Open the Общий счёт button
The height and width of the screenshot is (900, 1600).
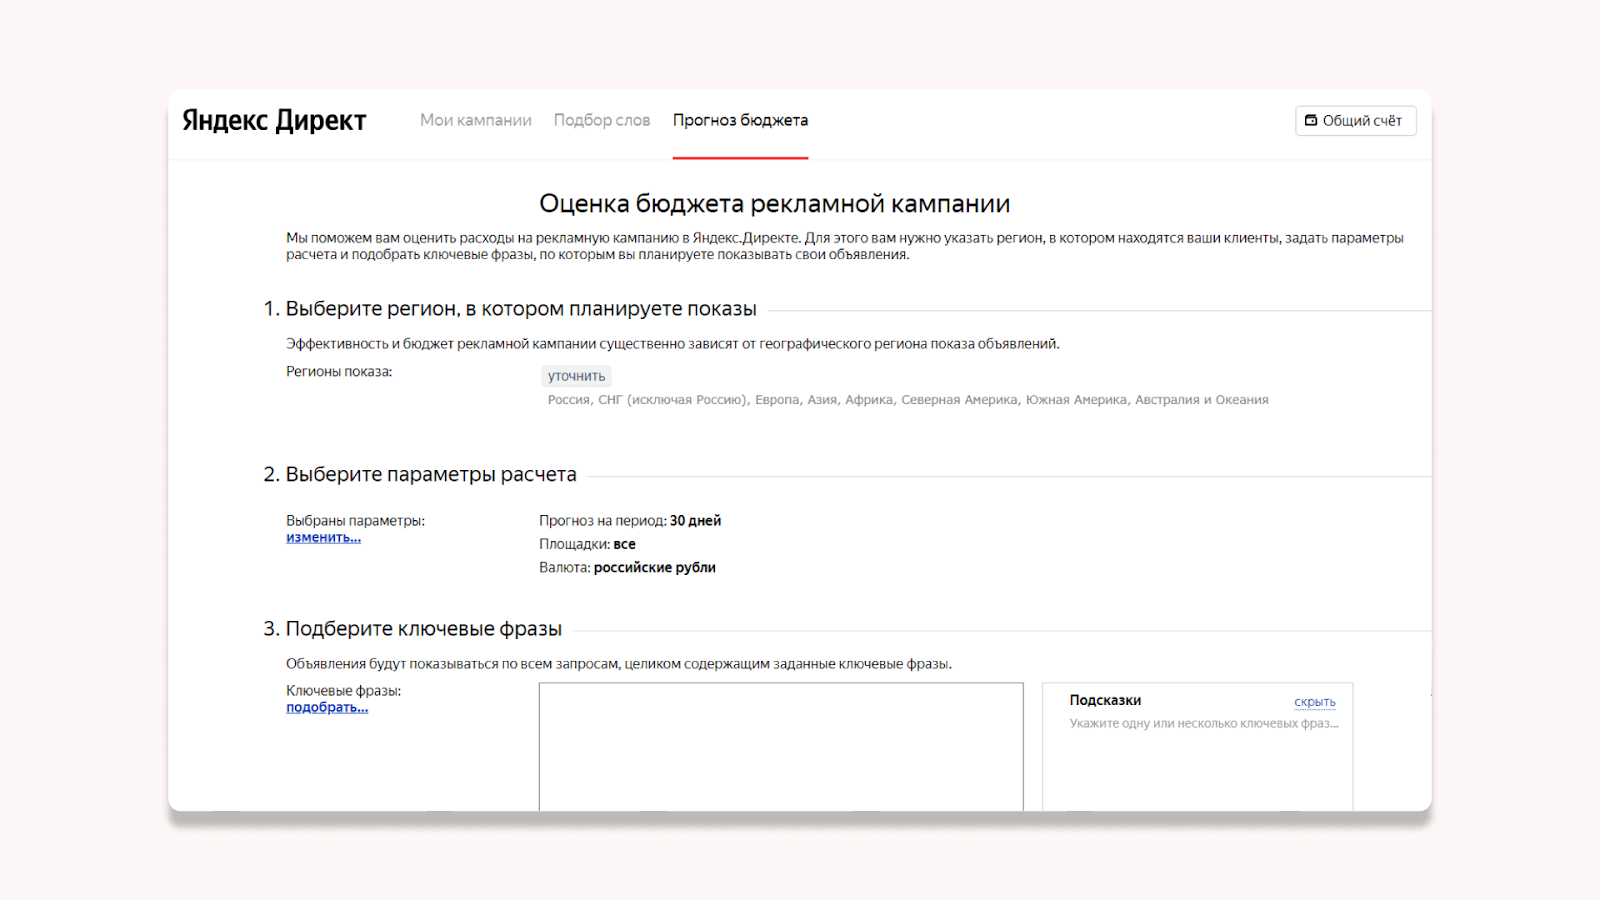tap(1356, 121)
